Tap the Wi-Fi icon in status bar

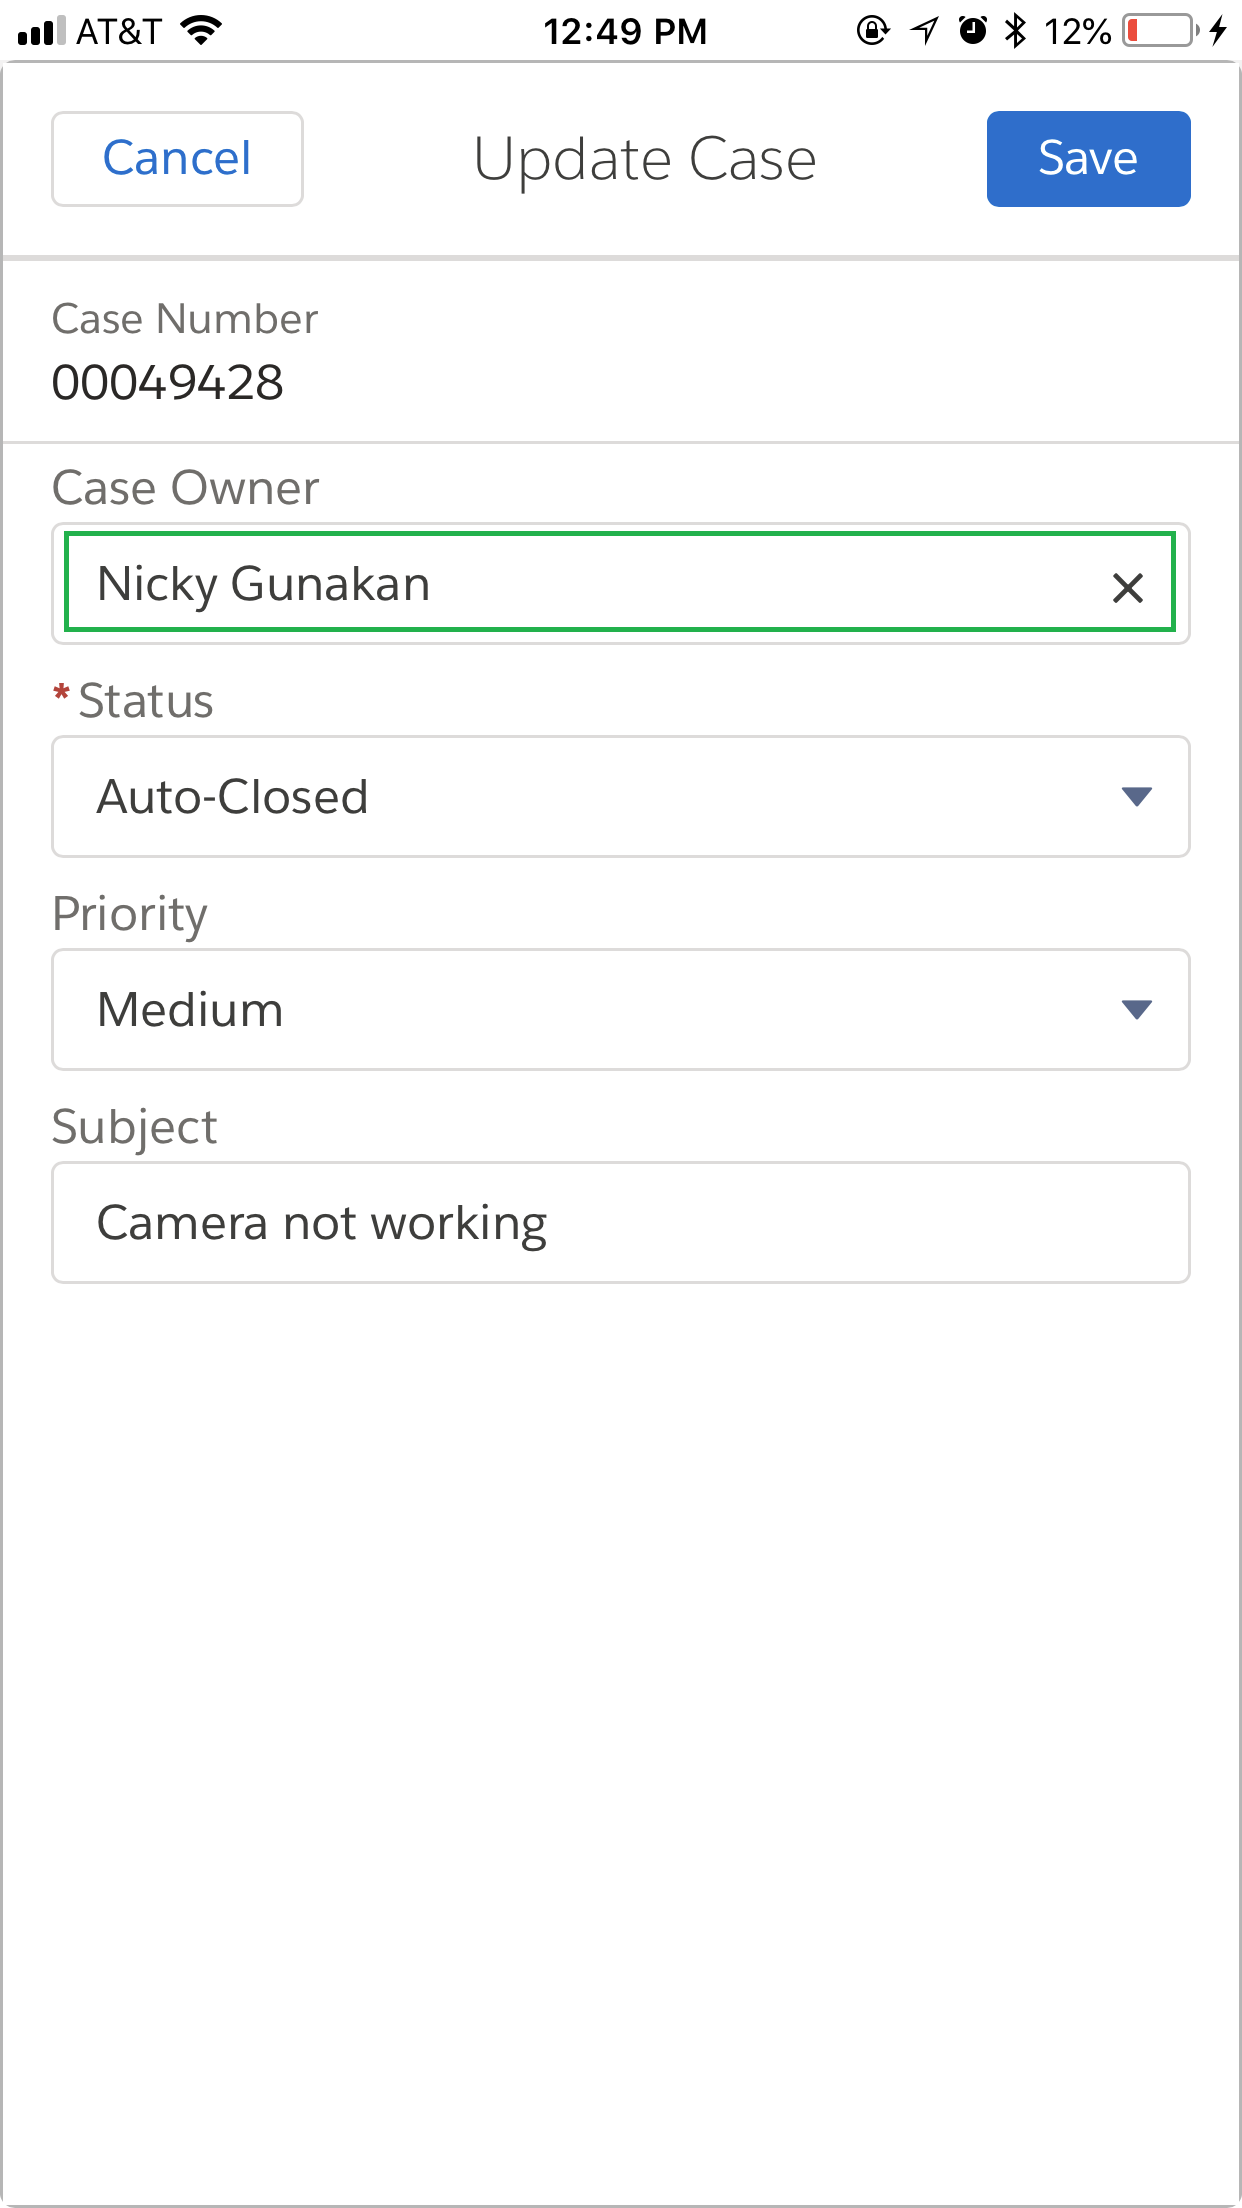pos(202,31)
